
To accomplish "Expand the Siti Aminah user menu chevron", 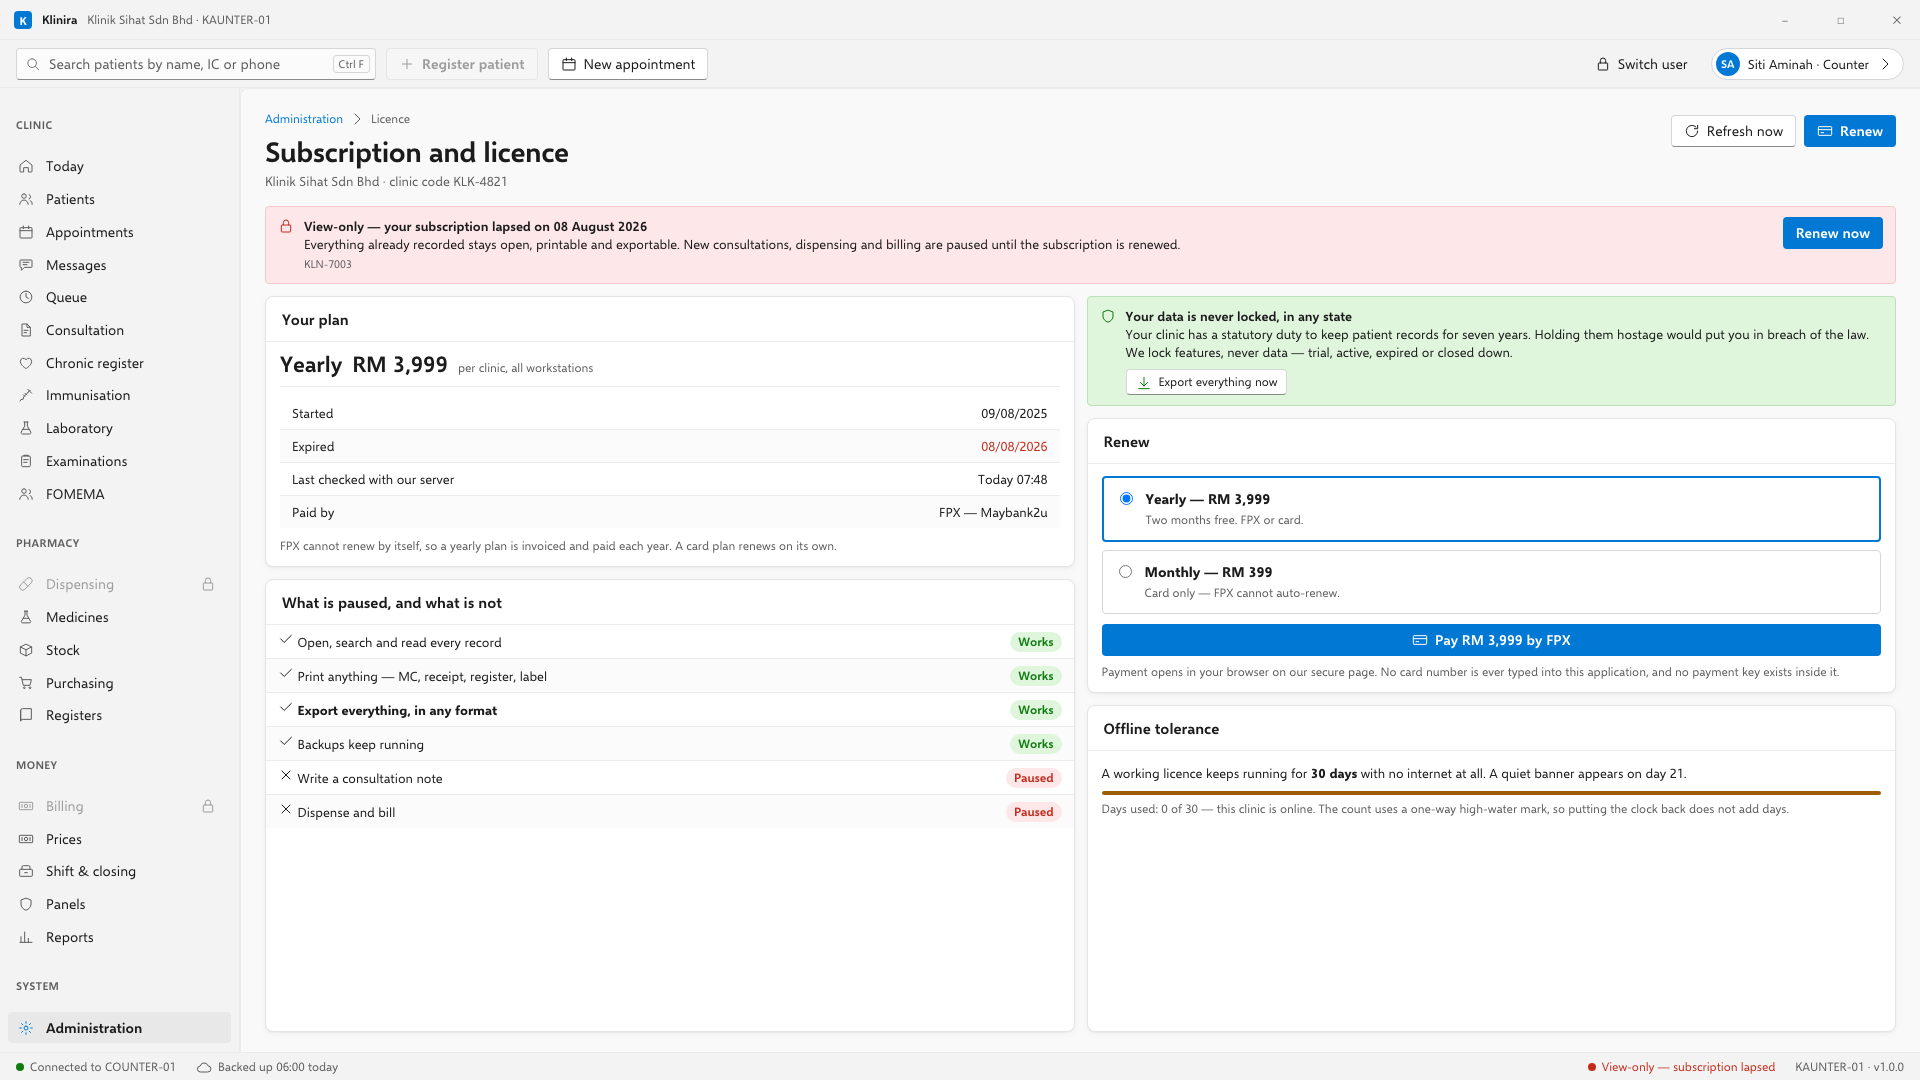I will pos(1885,64).
